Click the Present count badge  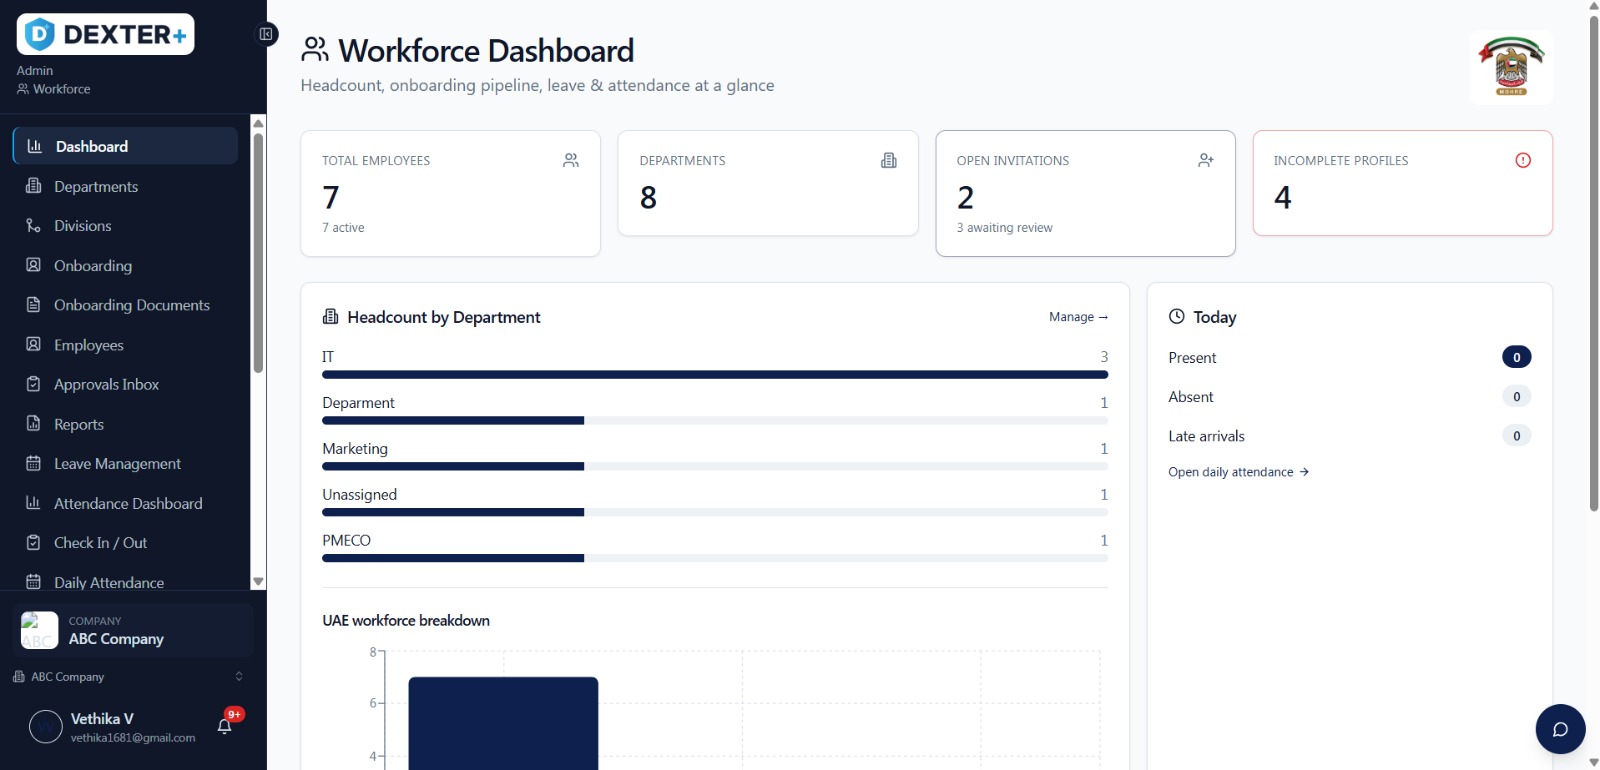(1516, 357)
